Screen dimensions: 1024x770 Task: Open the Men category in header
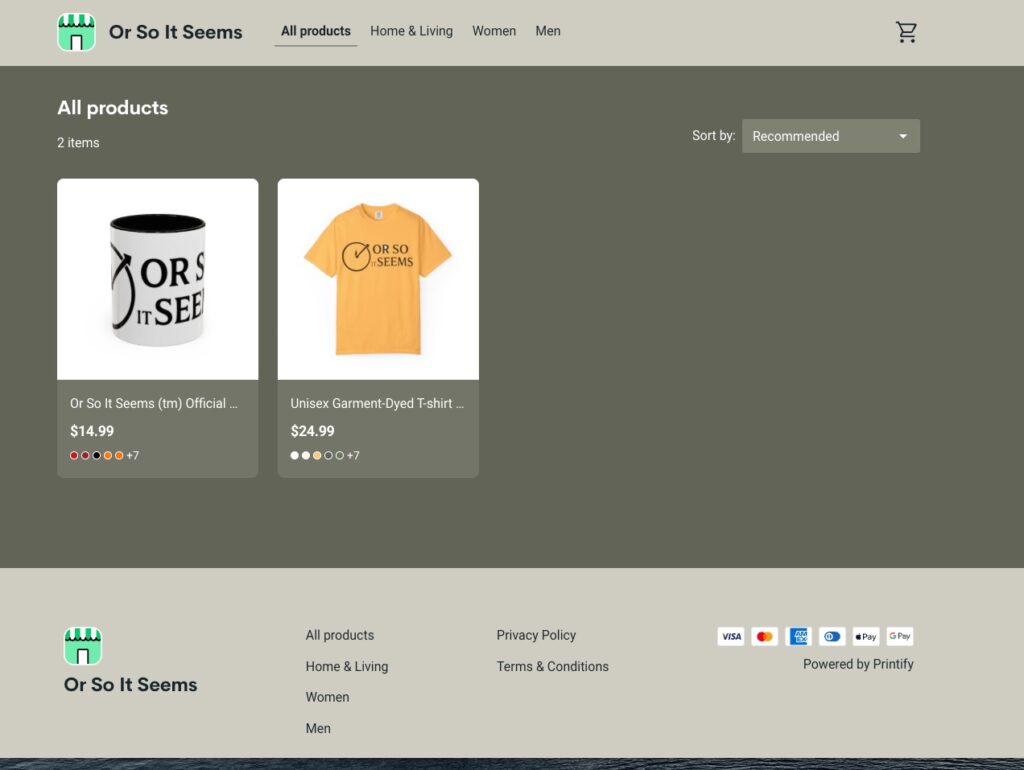(x=548, y=31)
